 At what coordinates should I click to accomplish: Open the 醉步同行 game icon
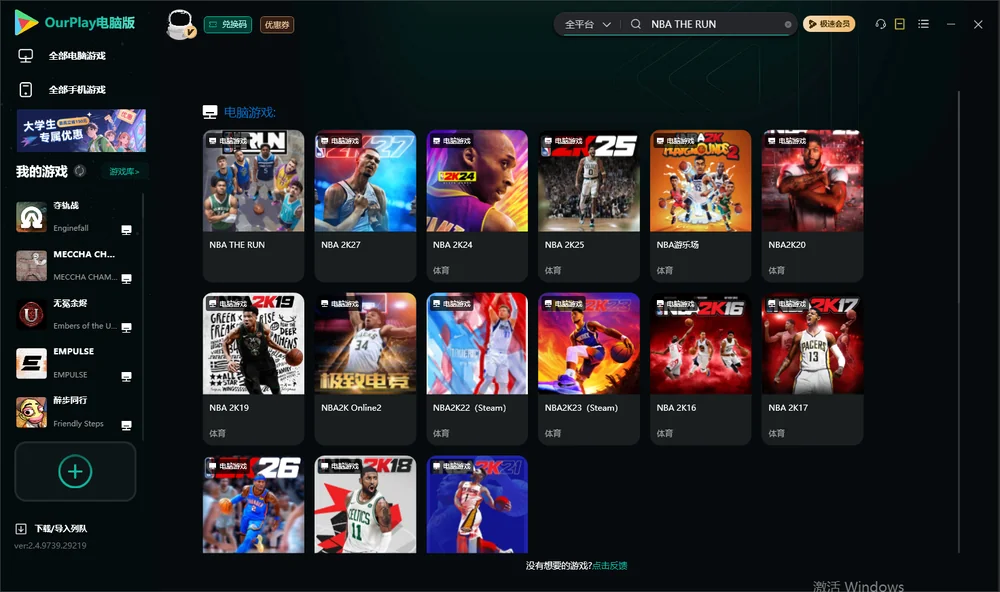(x=31, y=412)
